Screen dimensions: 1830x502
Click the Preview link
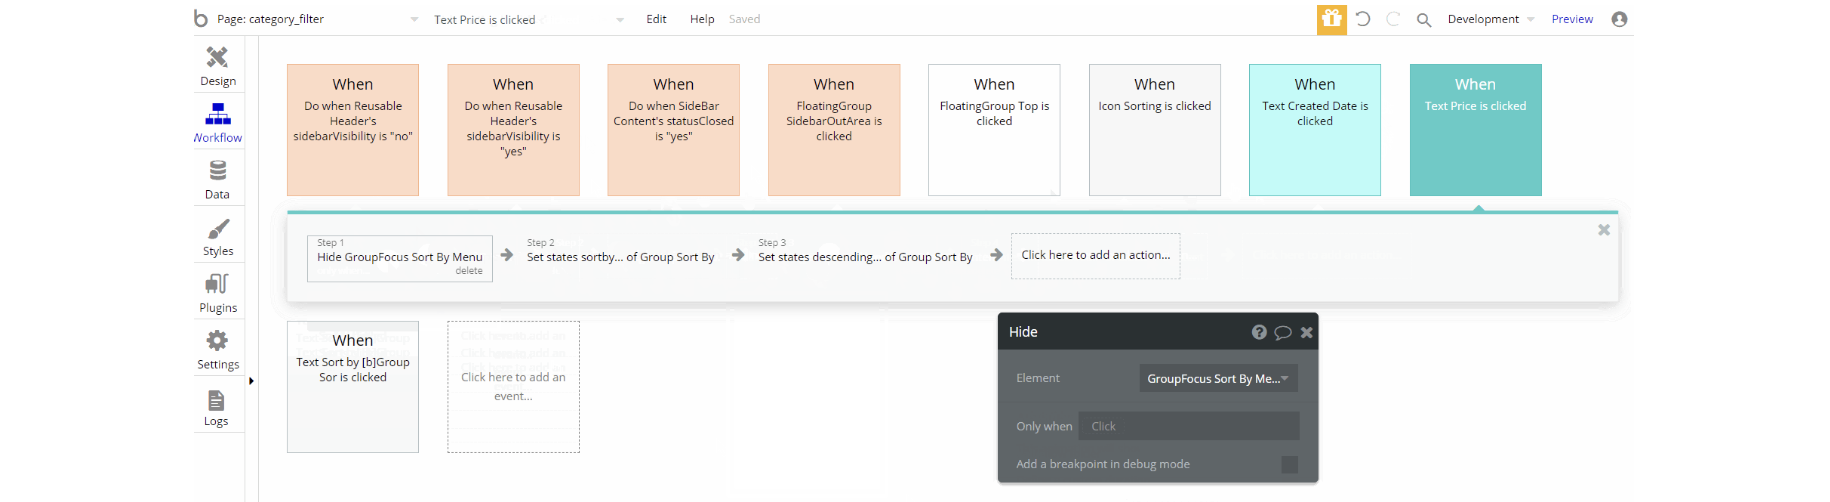click(x=1572, y=19)
